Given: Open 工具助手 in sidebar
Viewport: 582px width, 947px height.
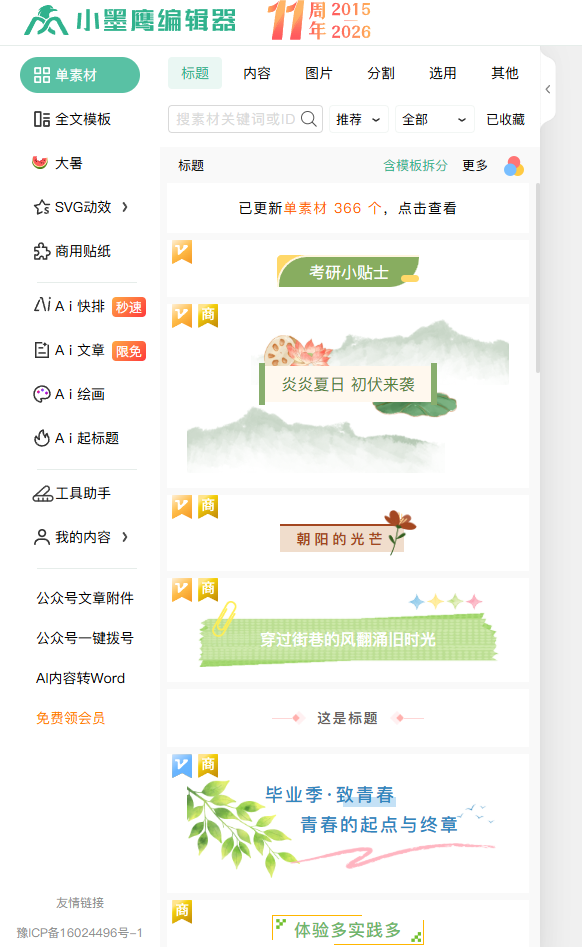Looking at the screenshot, I should pyautogui.click(x=83, y=493).
